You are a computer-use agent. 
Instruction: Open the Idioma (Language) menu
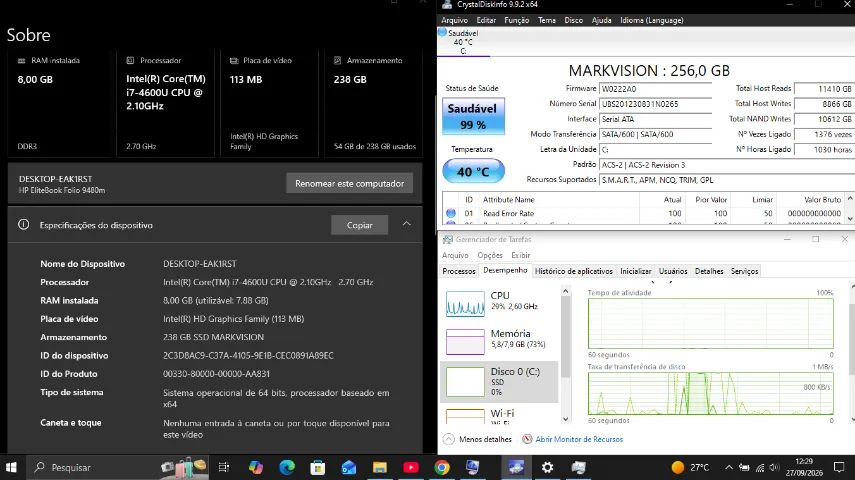point(652,20)
